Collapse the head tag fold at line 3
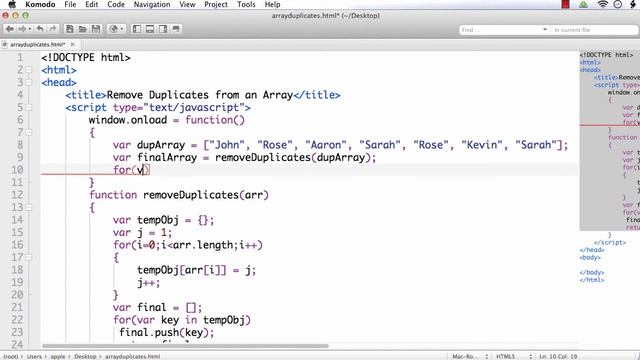Screen dimensions: 640x360 tap(29, 82)
